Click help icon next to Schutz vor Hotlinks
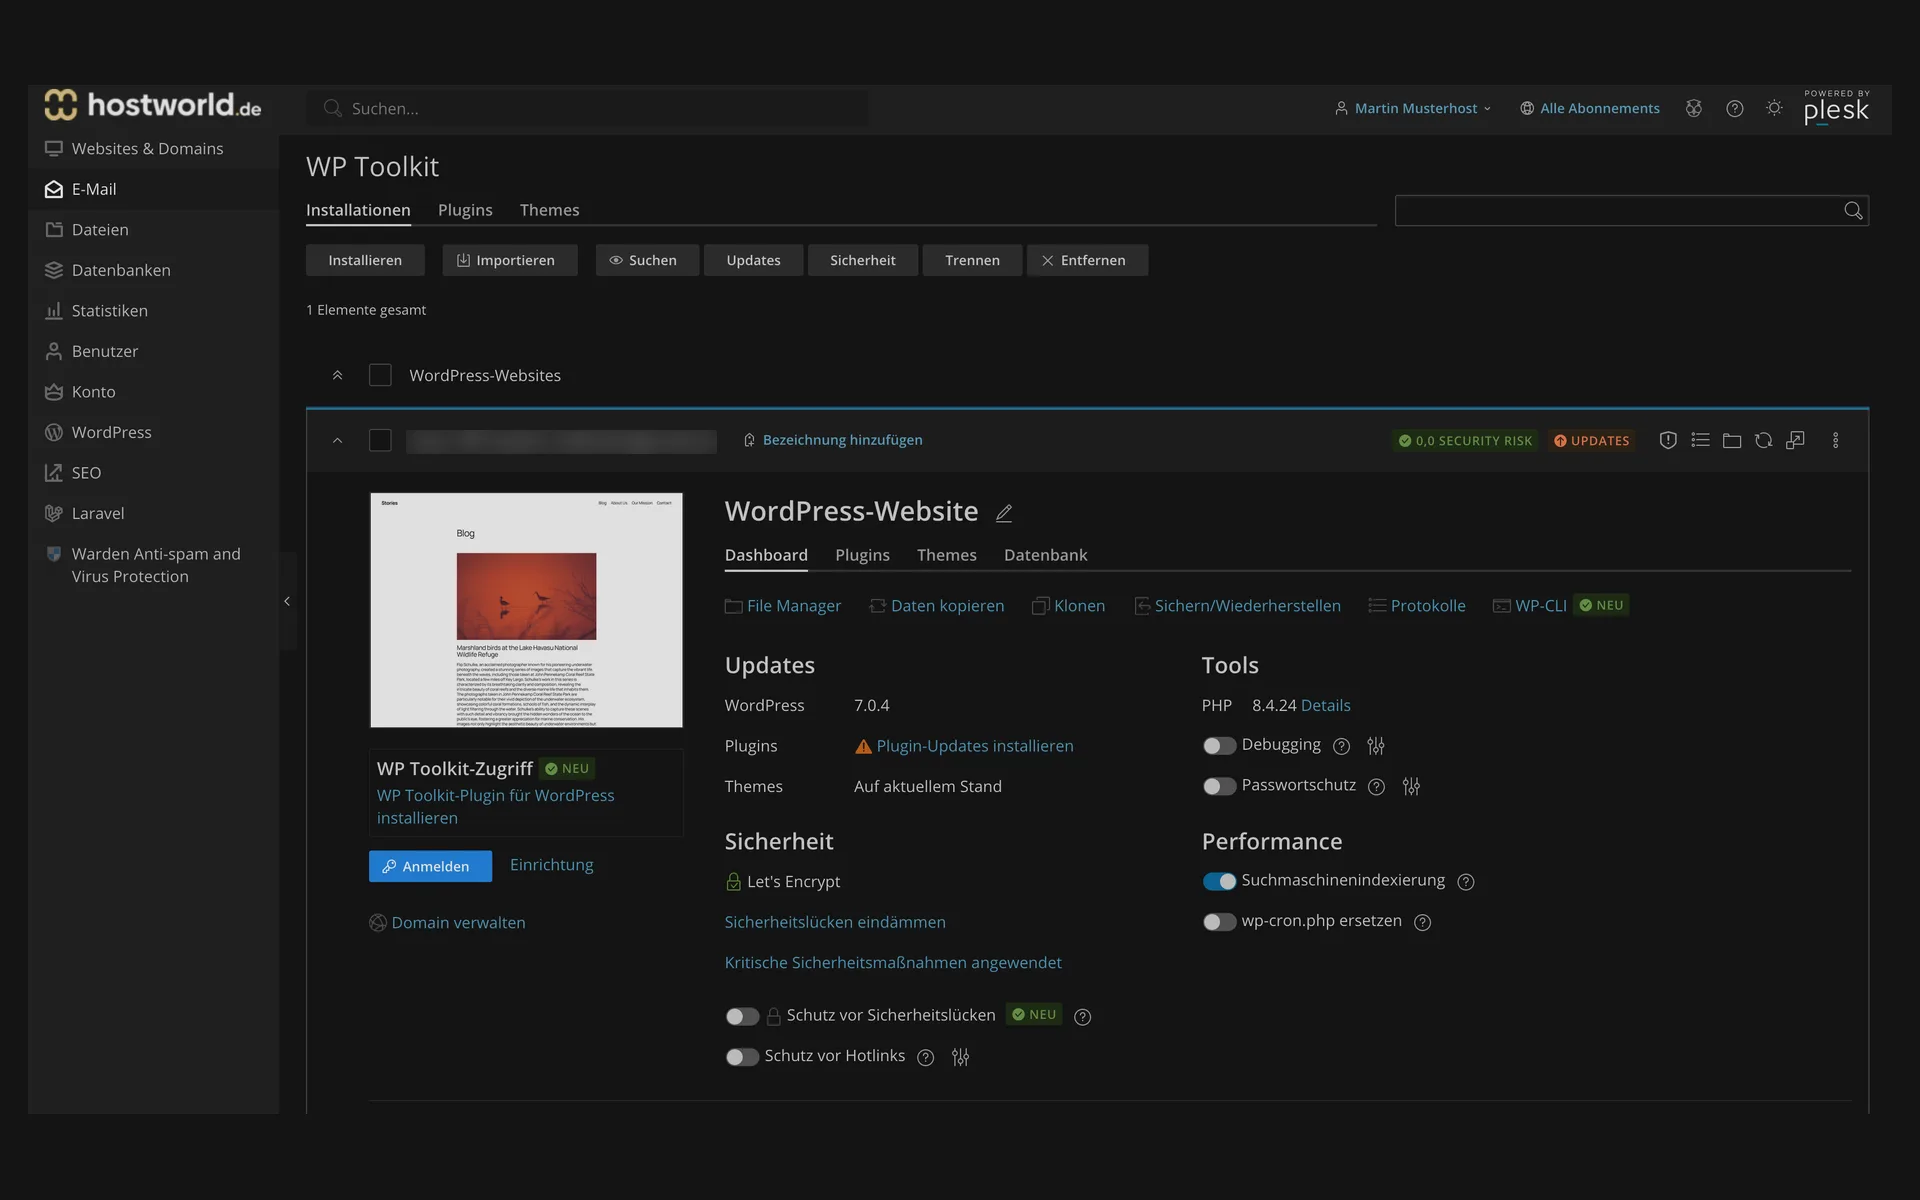The image size is (1920, 1200). (926, 1058)
